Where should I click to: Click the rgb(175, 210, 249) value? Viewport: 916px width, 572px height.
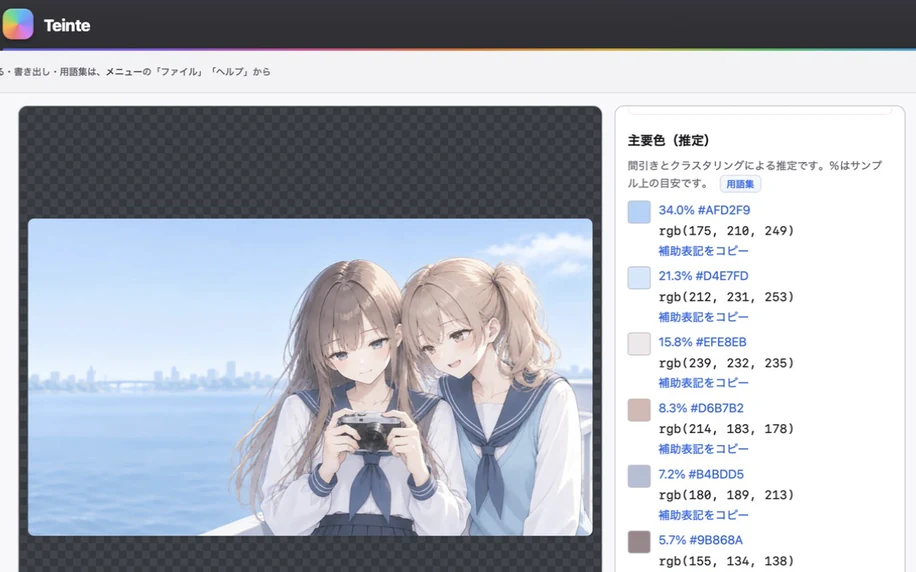point(726,231)
